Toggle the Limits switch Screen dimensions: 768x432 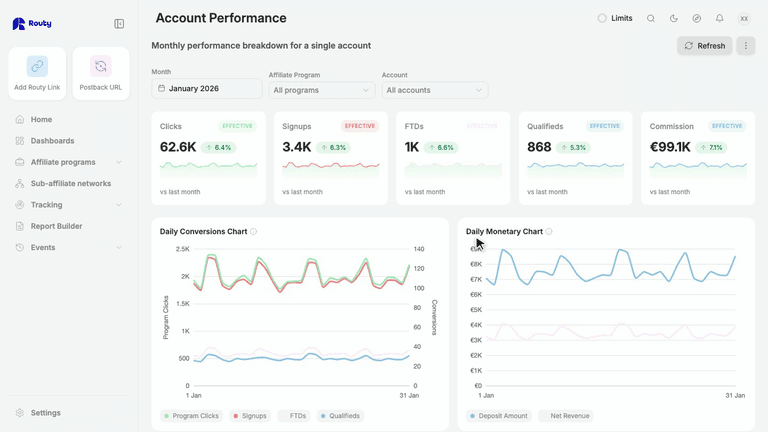(602, 18)
